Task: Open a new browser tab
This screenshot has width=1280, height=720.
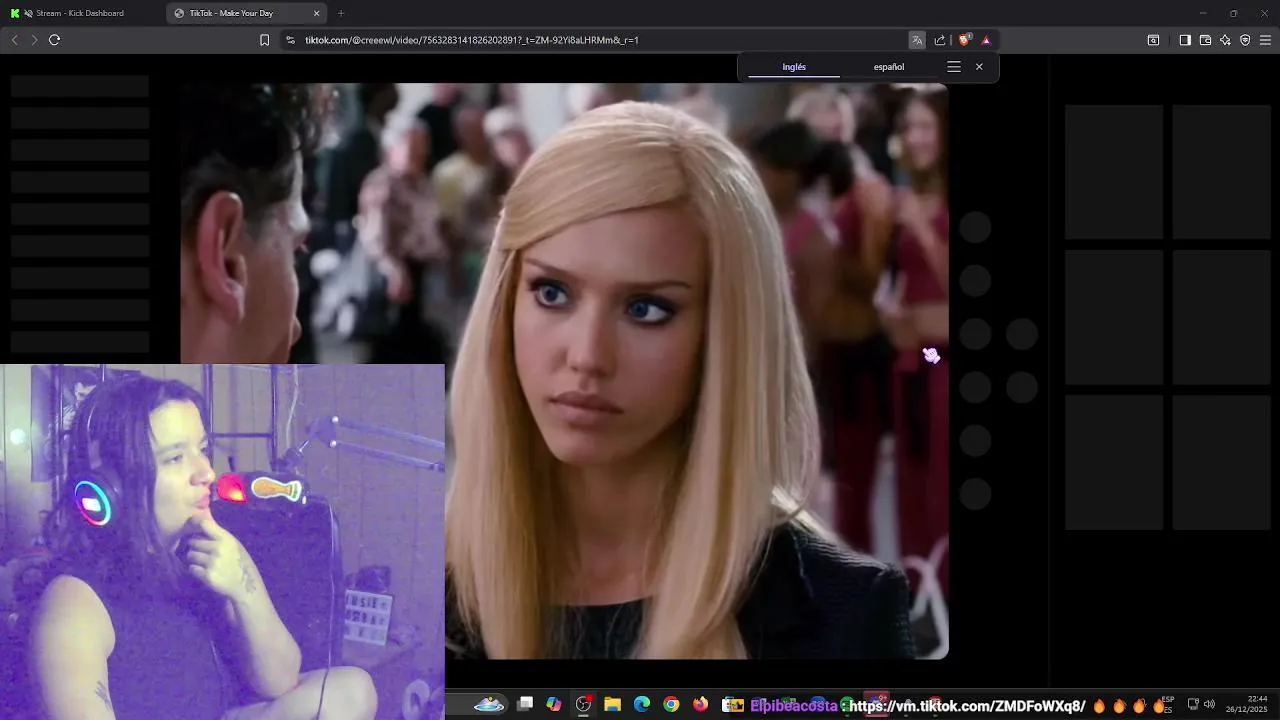Action: [341, 13]
